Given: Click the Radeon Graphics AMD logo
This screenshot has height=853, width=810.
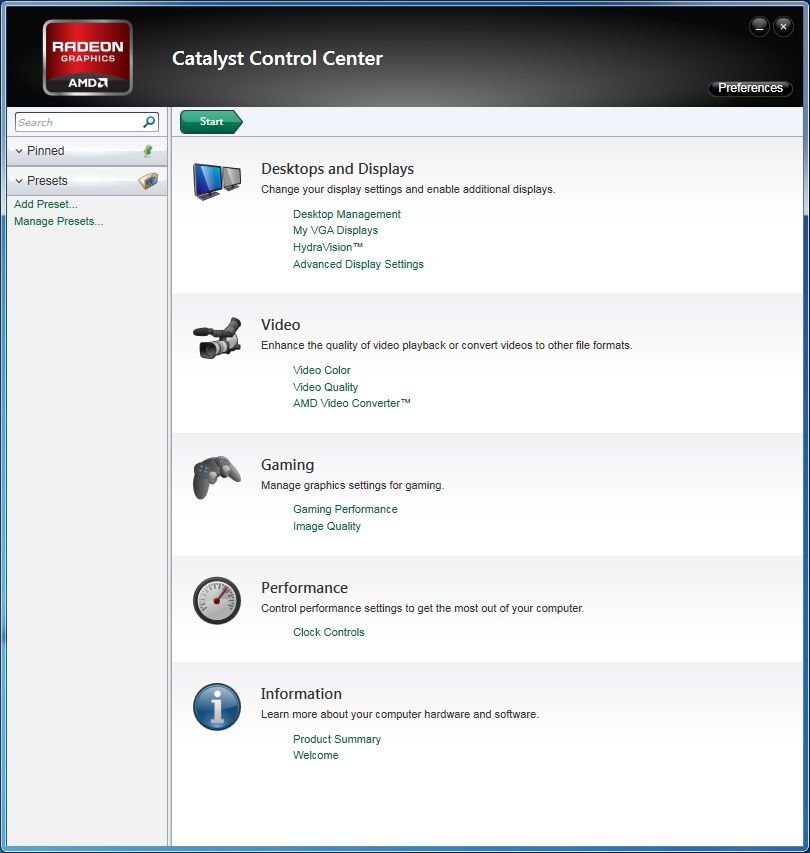Looking at the screenshot, I should point(88,57).
